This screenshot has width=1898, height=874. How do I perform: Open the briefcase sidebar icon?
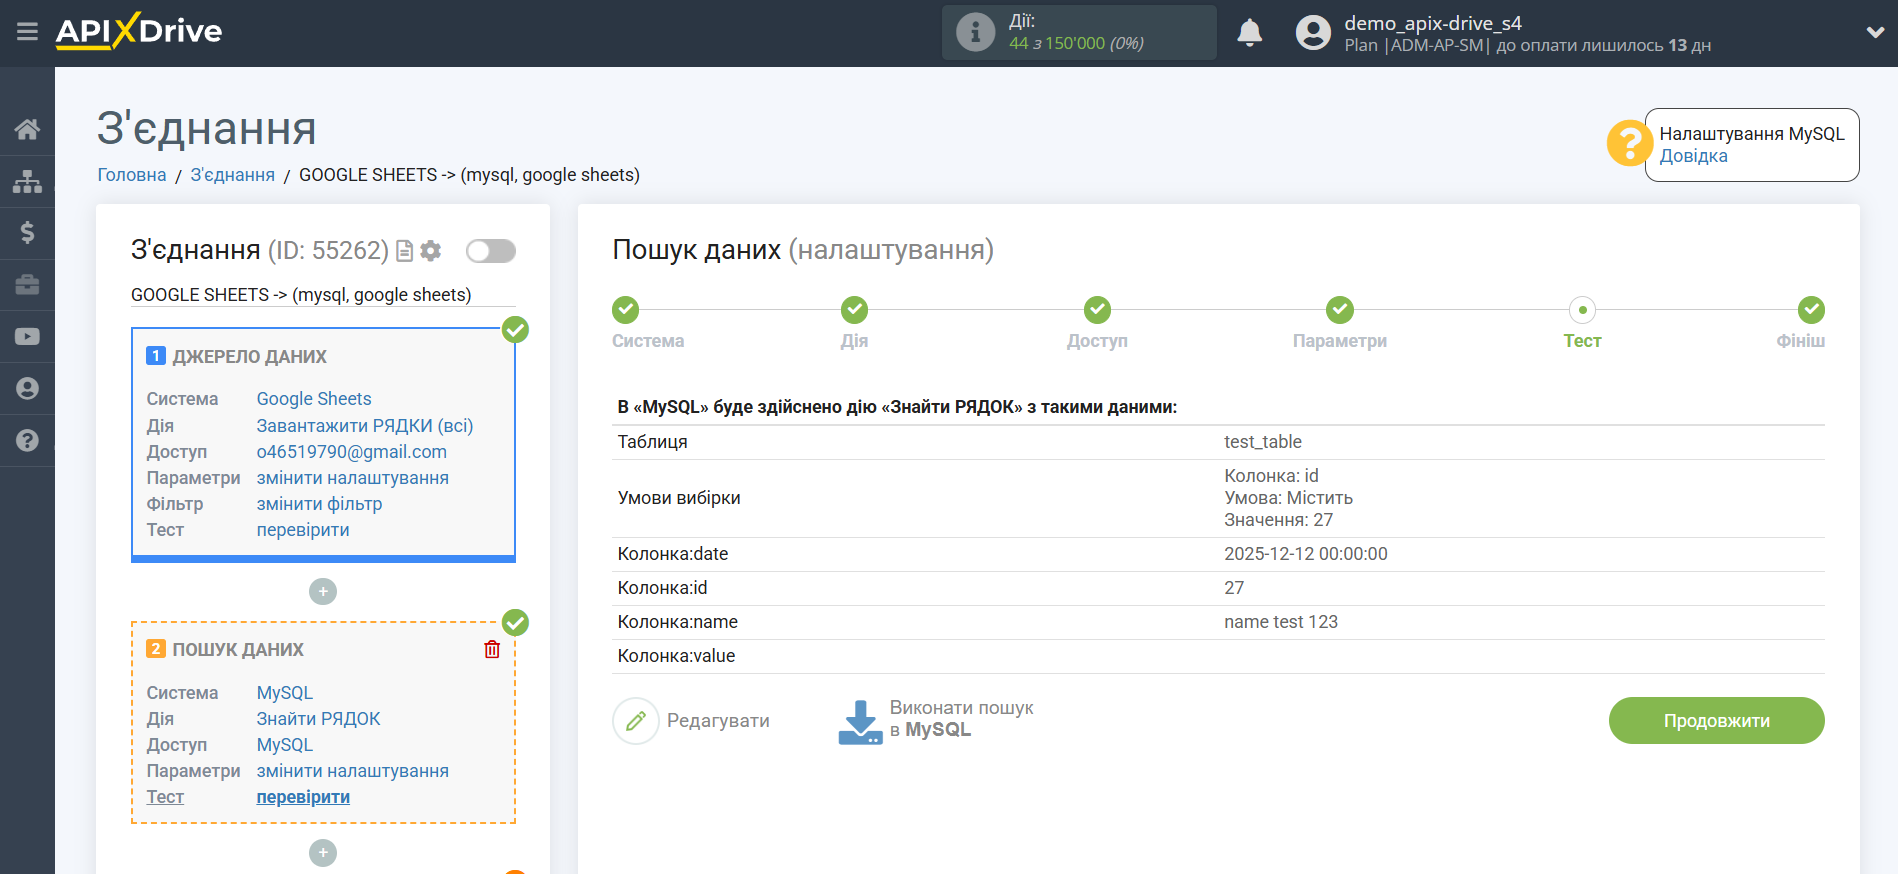[27, 285]
